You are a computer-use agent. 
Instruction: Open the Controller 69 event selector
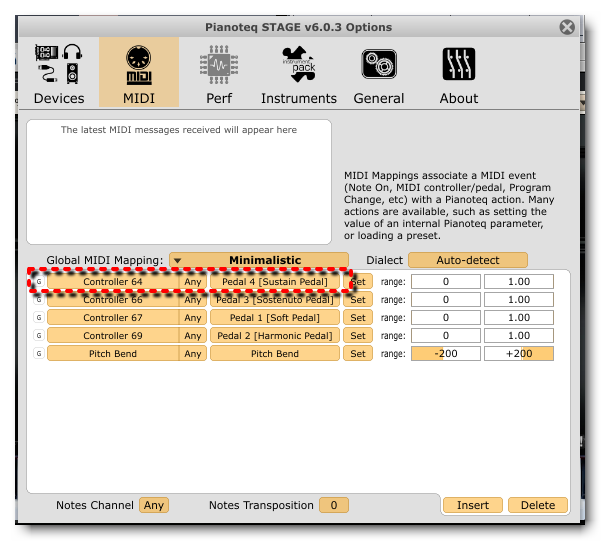pos(113,335)
